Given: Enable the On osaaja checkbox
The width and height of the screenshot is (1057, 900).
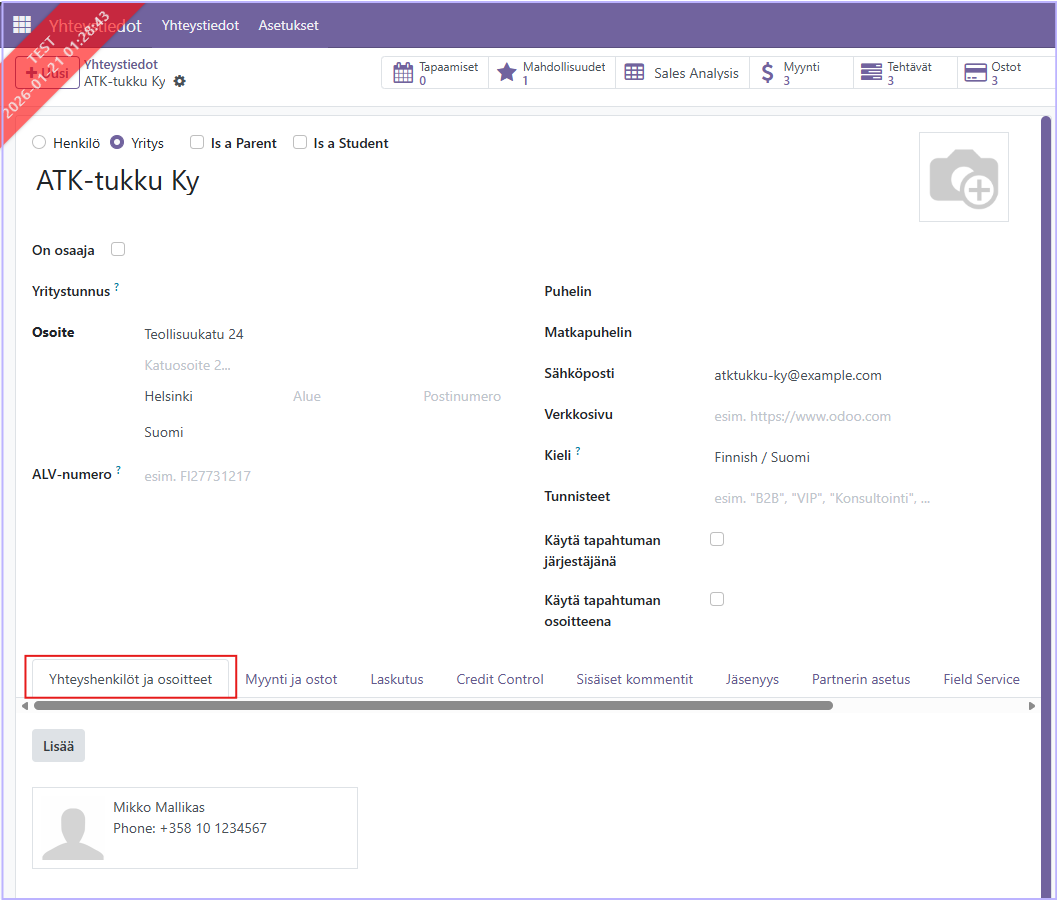Looking at the screenshot, I should 118,249.
